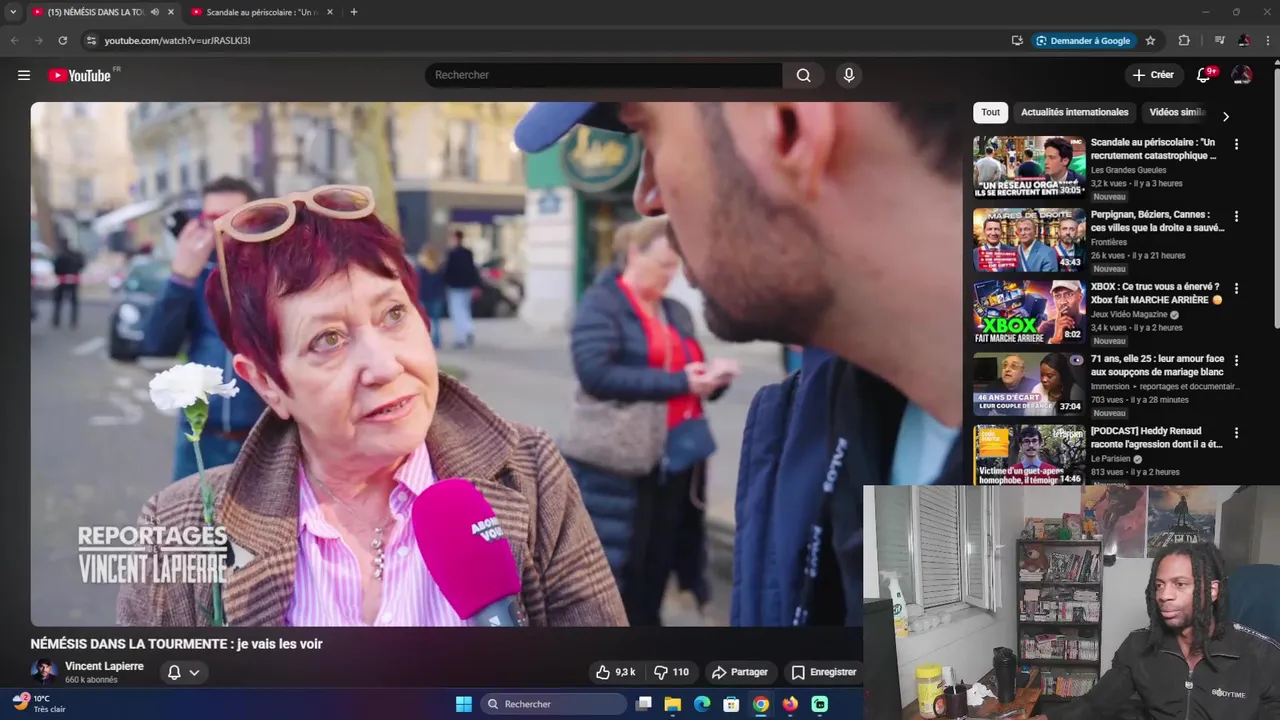Open weather widget showing 10°C

point(40,703)
